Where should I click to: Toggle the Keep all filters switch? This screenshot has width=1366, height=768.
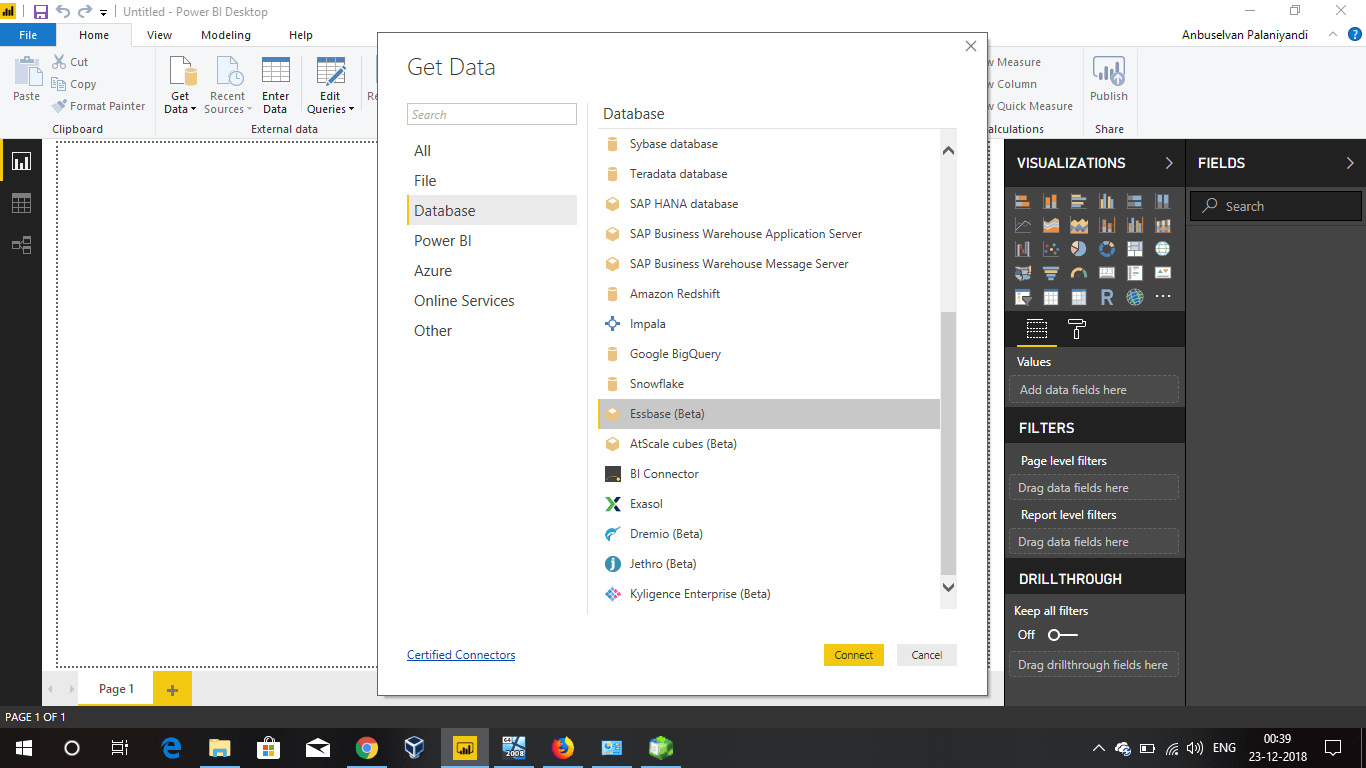1063,635
